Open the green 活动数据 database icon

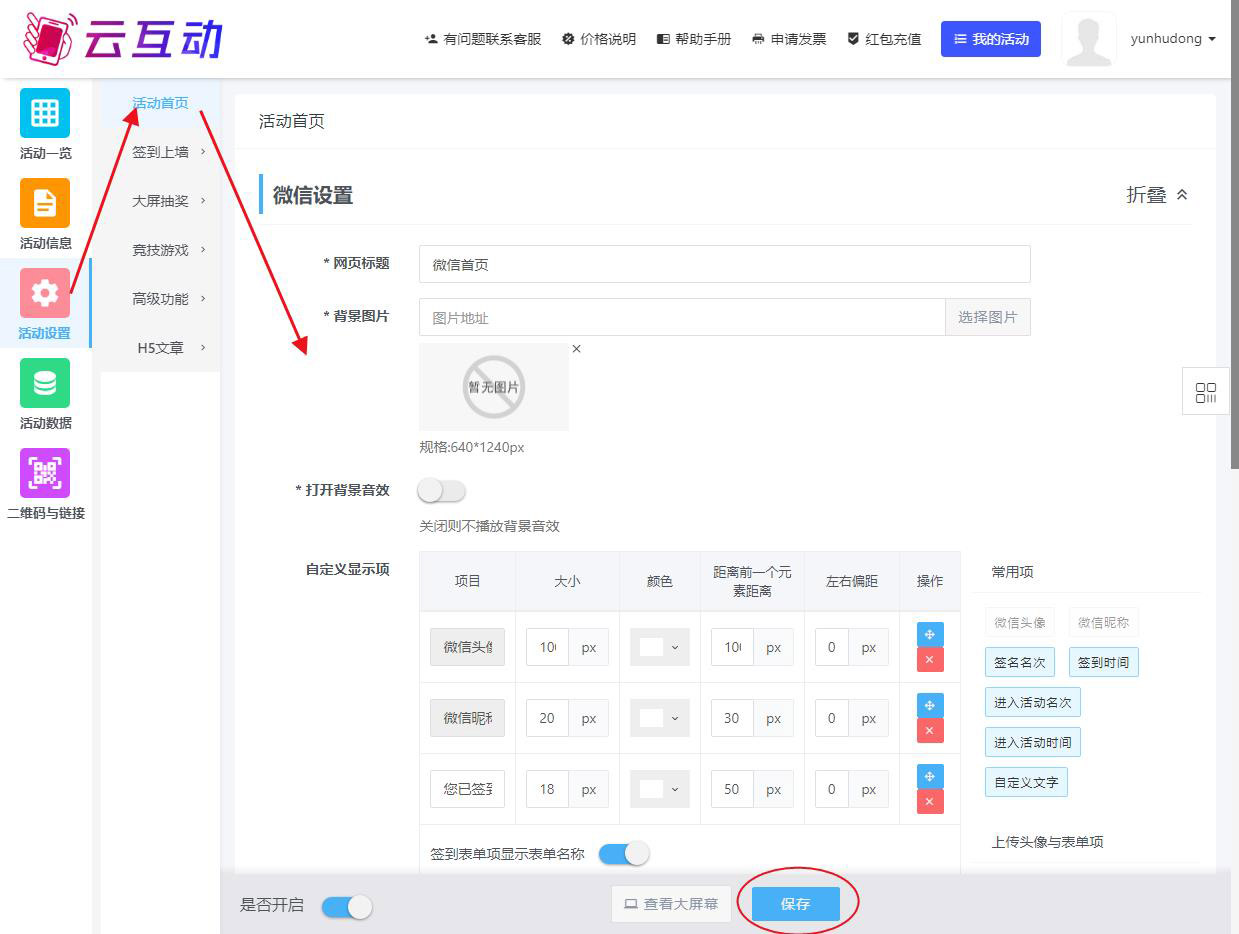[45, 383]
